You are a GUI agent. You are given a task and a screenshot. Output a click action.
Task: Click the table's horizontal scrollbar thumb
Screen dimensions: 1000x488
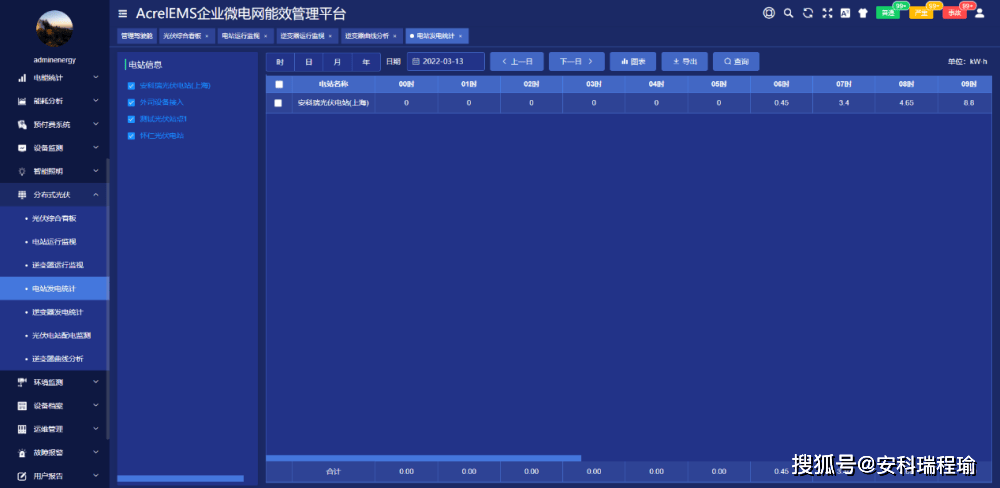point(423,458)
